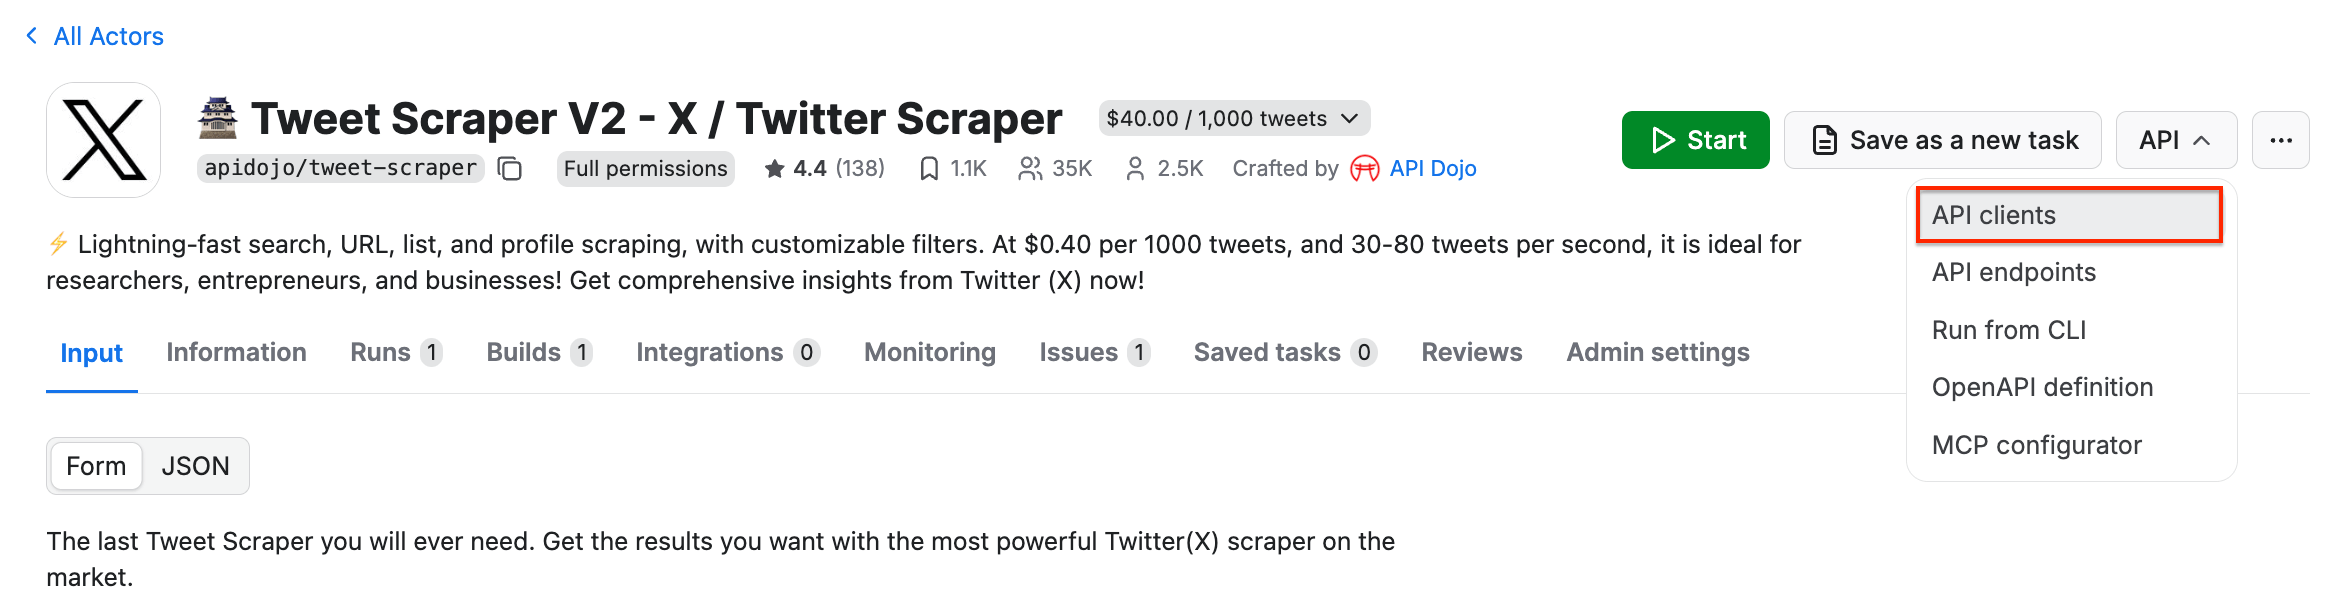Click the X logo actor thumbnail
This screenshot has width=2344, height=614.
pyautogui.click(x=104, y=140)
